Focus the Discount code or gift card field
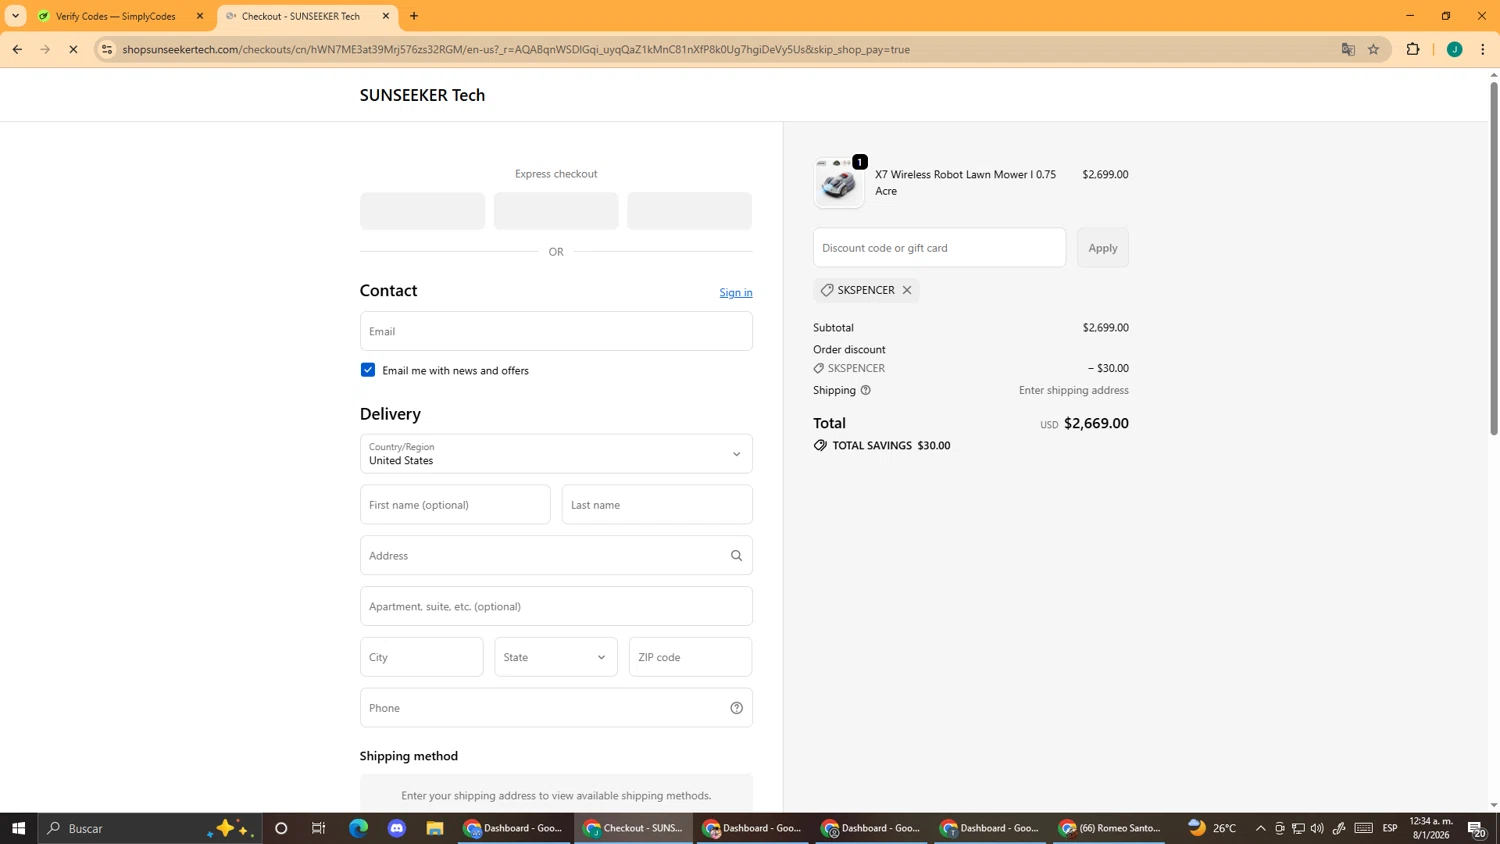Viewport: 1500px width, 844px height. coord(940,248)
